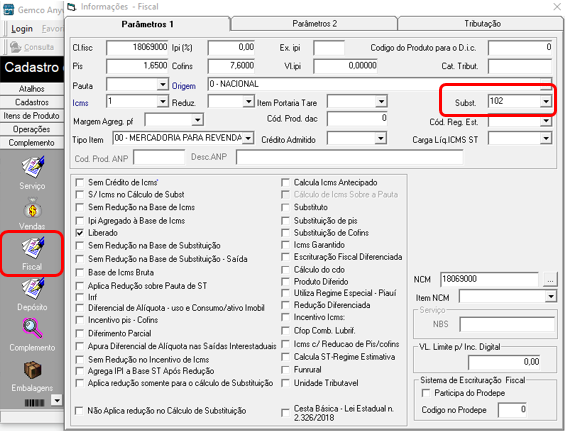
Task: Check the Substituto checkbox
Action: (x=285, y=208)
